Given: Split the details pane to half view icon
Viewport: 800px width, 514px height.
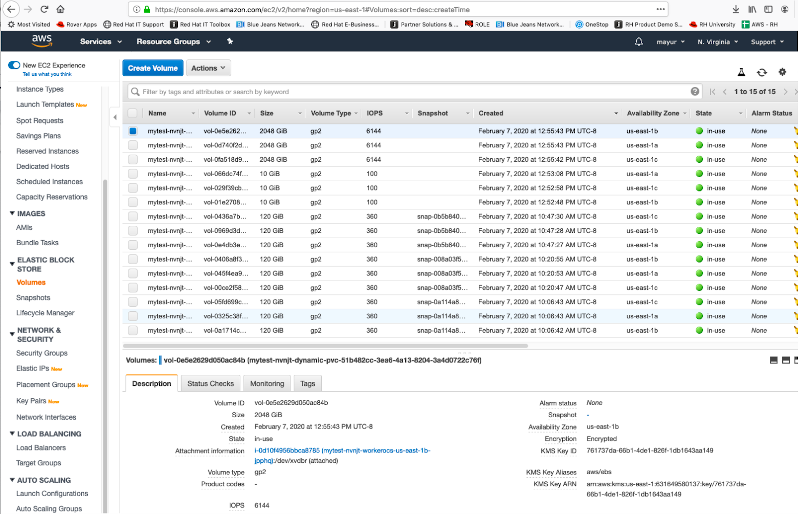Looking at the screenshot, I should point(786,360).
